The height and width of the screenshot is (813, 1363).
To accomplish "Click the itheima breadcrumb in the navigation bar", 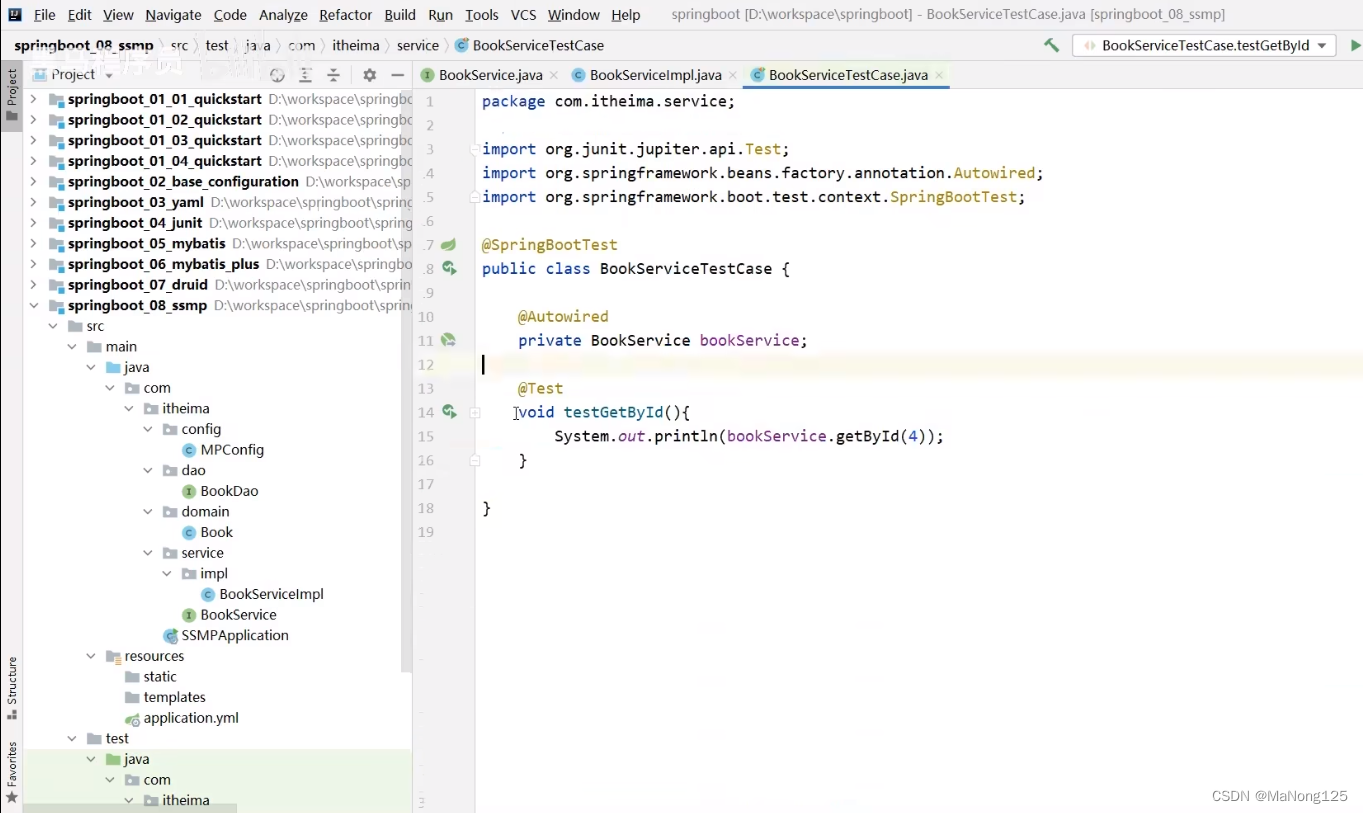I will pyautogui.click(x=355, y=45).
